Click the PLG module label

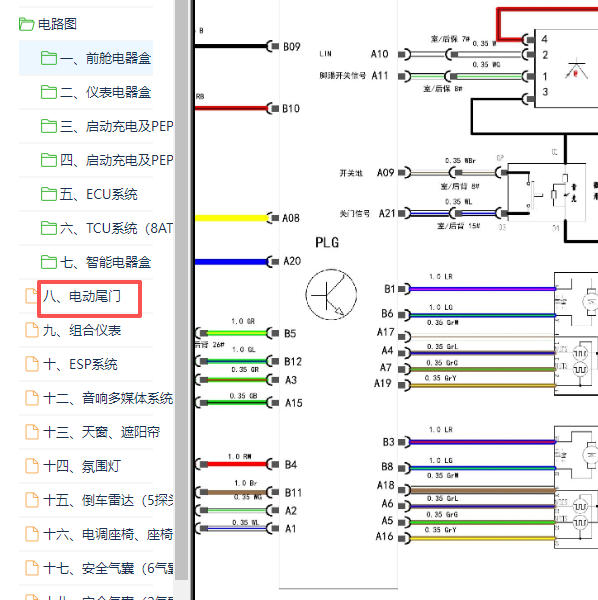[x=327, y=243]
